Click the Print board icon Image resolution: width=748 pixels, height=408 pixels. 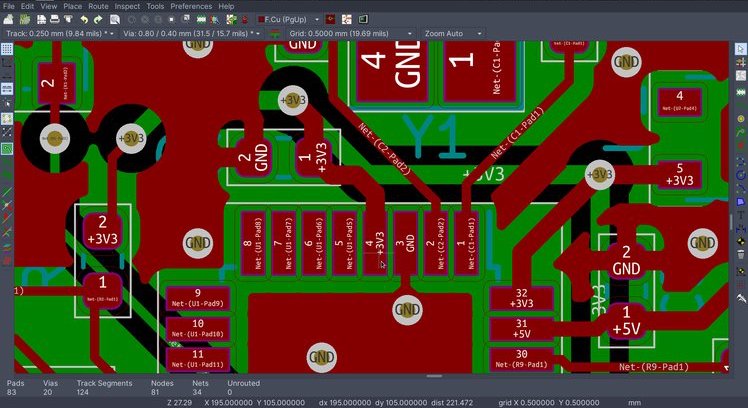pos(55,19)
